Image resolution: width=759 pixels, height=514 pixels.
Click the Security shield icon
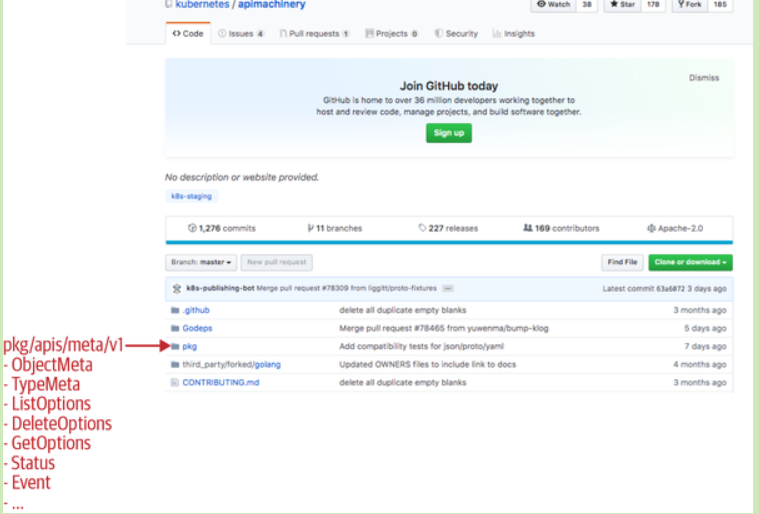pos(438,33)
